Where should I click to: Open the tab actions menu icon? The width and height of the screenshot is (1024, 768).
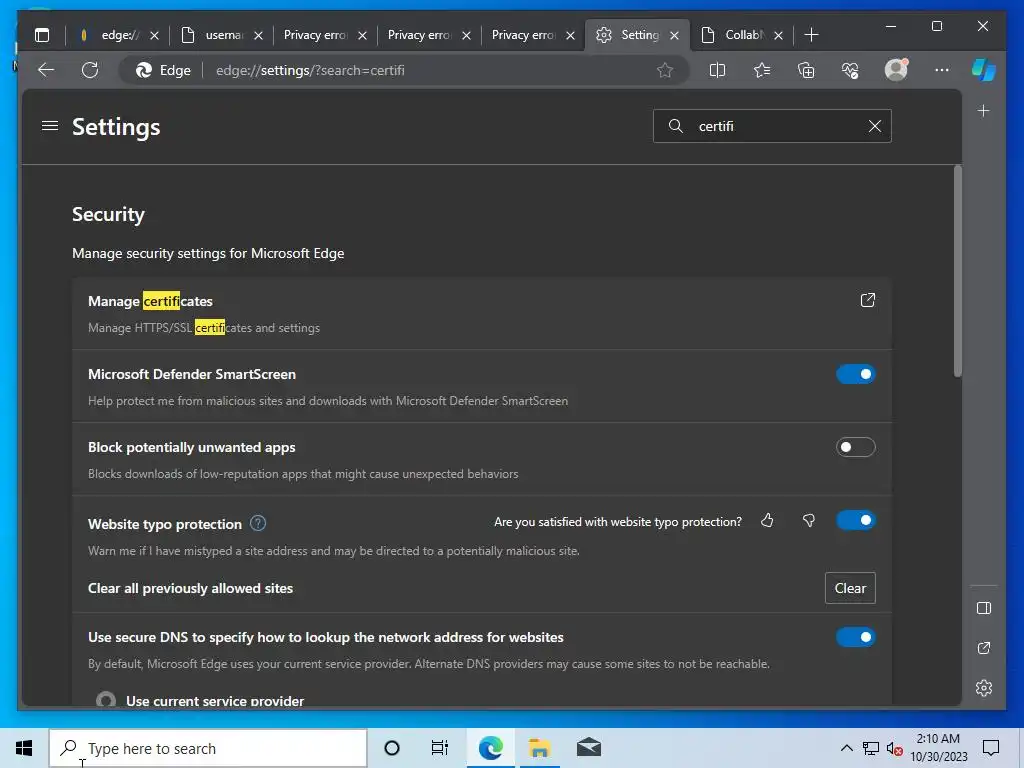pyautogui.click(x=42, y=35)
